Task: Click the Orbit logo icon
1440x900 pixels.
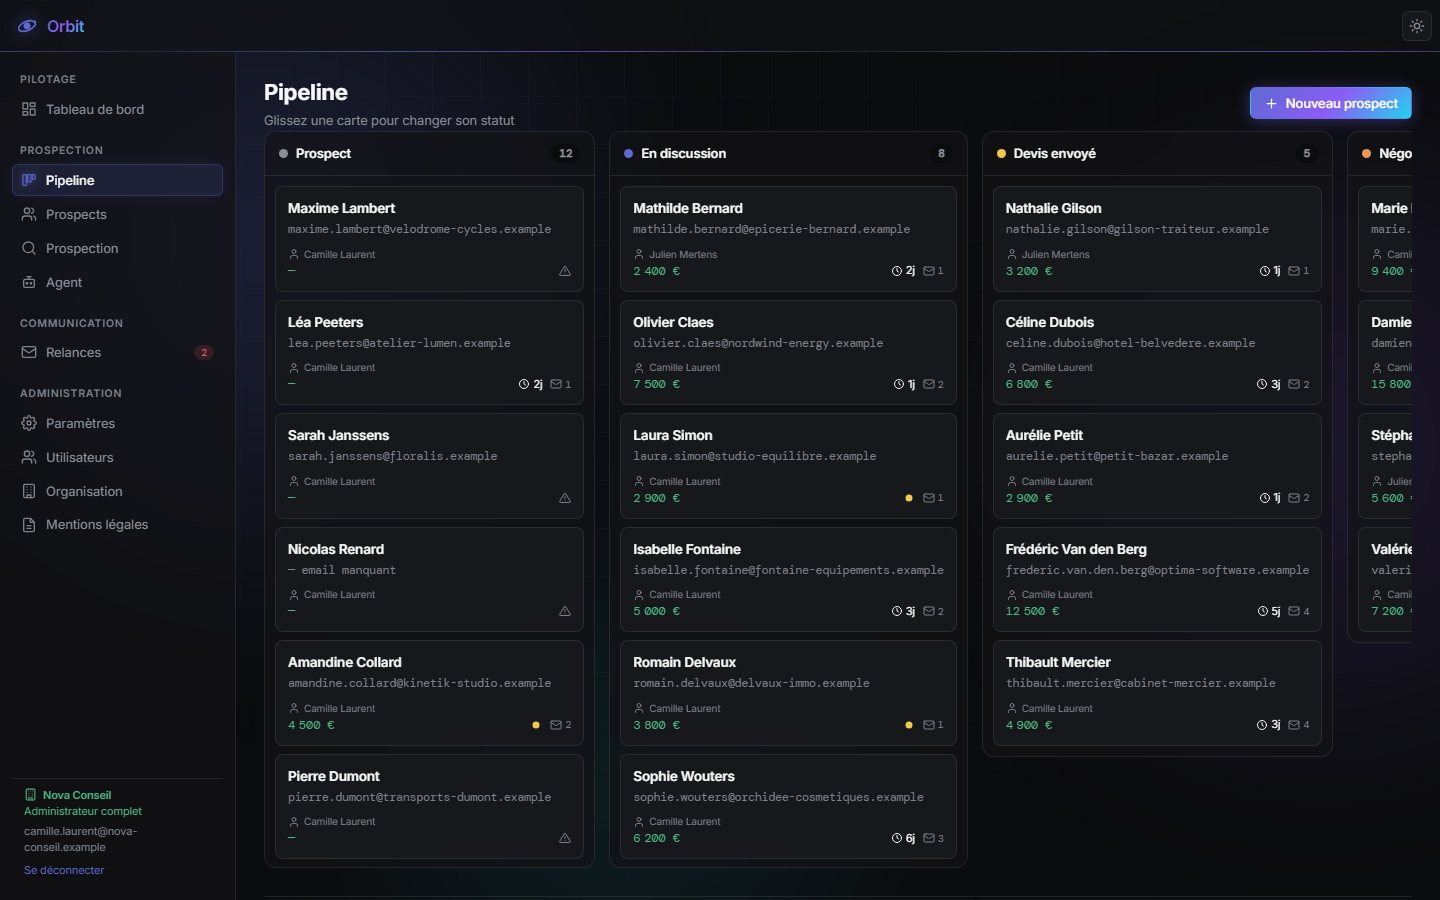Action: pos(27,26)
